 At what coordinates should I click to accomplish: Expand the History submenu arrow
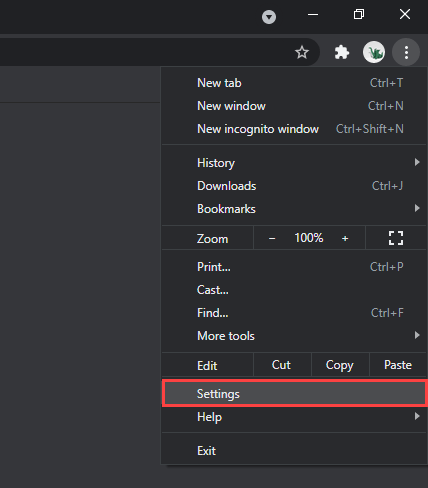417,162
